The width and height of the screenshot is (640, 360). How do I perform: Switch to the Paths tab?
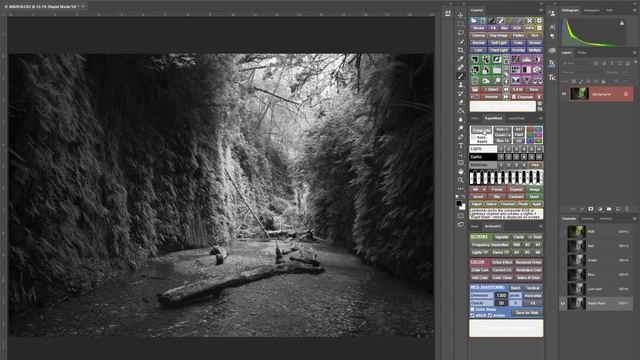582,53
